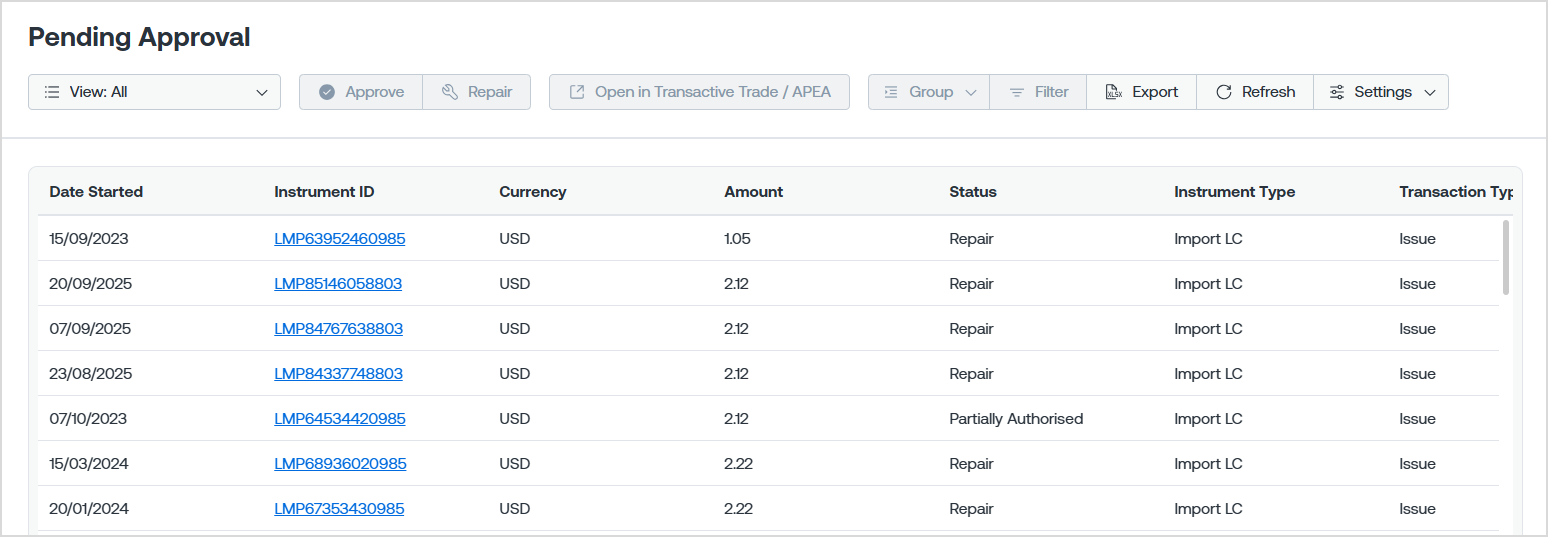
Task: Open instrument LMP63952460985
Action: pyautogui.click(x=340, y=239)
